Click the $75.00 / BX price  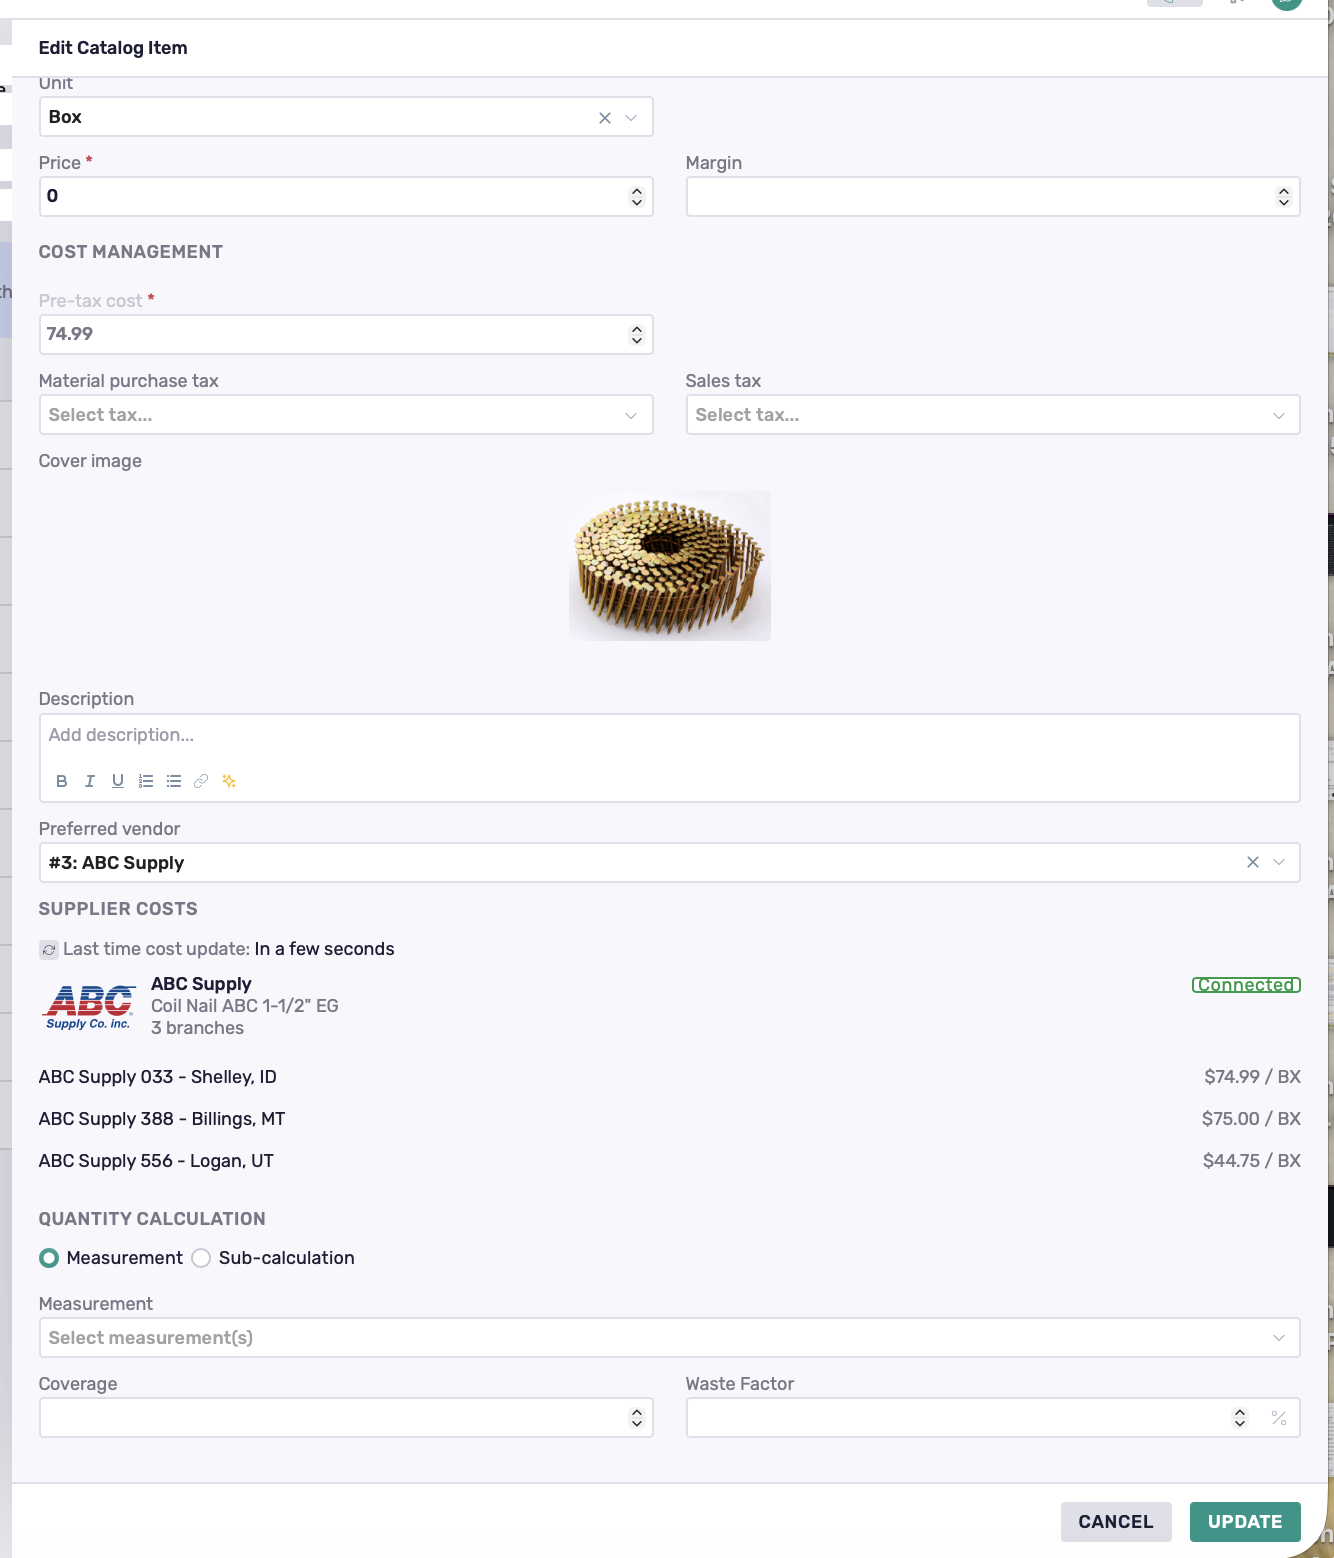pos(1251,1119)
